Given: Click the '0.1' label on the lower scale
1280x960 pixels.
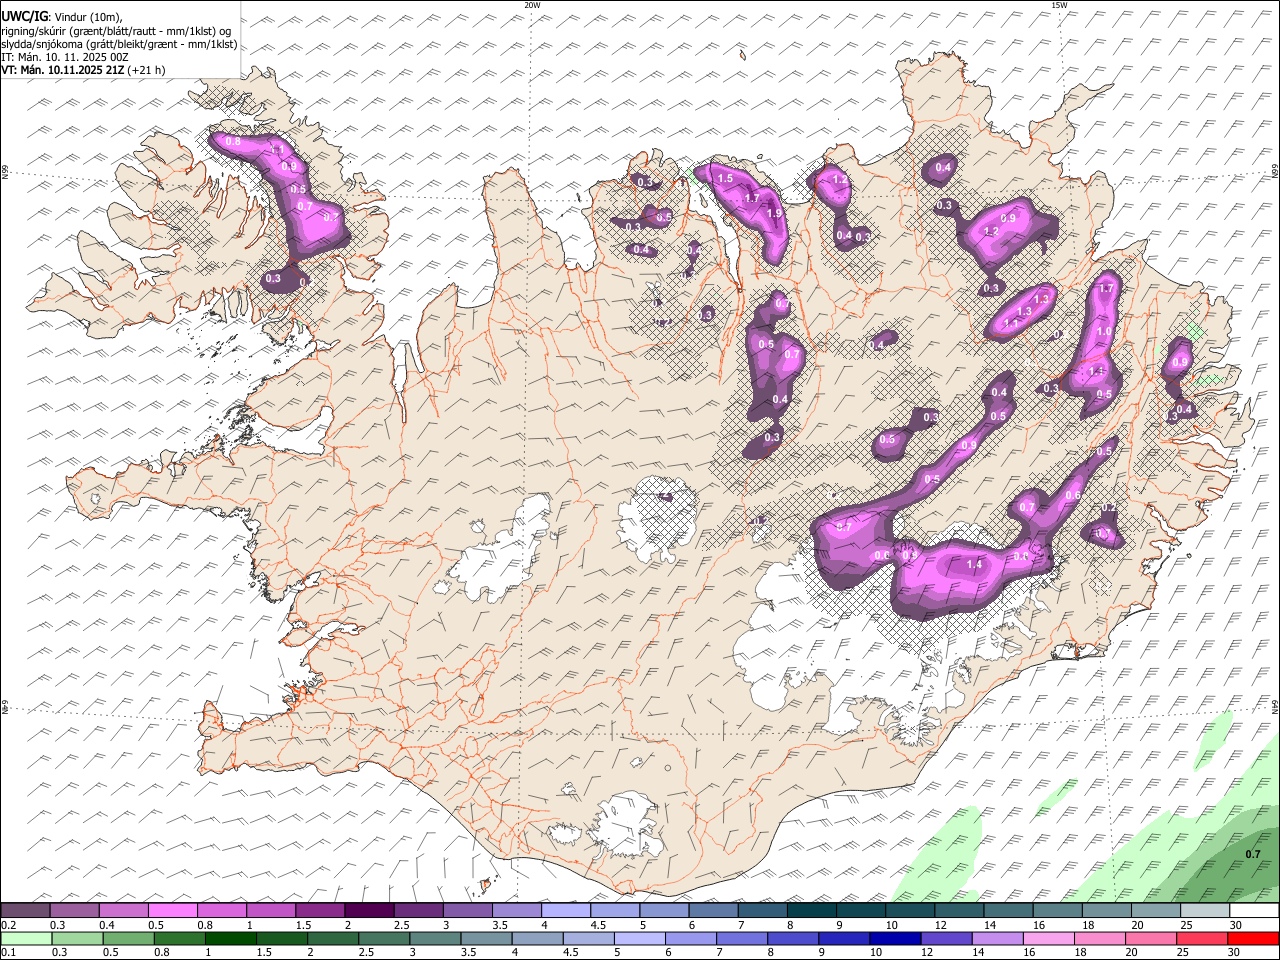Looking at the screenshot, I should click(9, 953).
